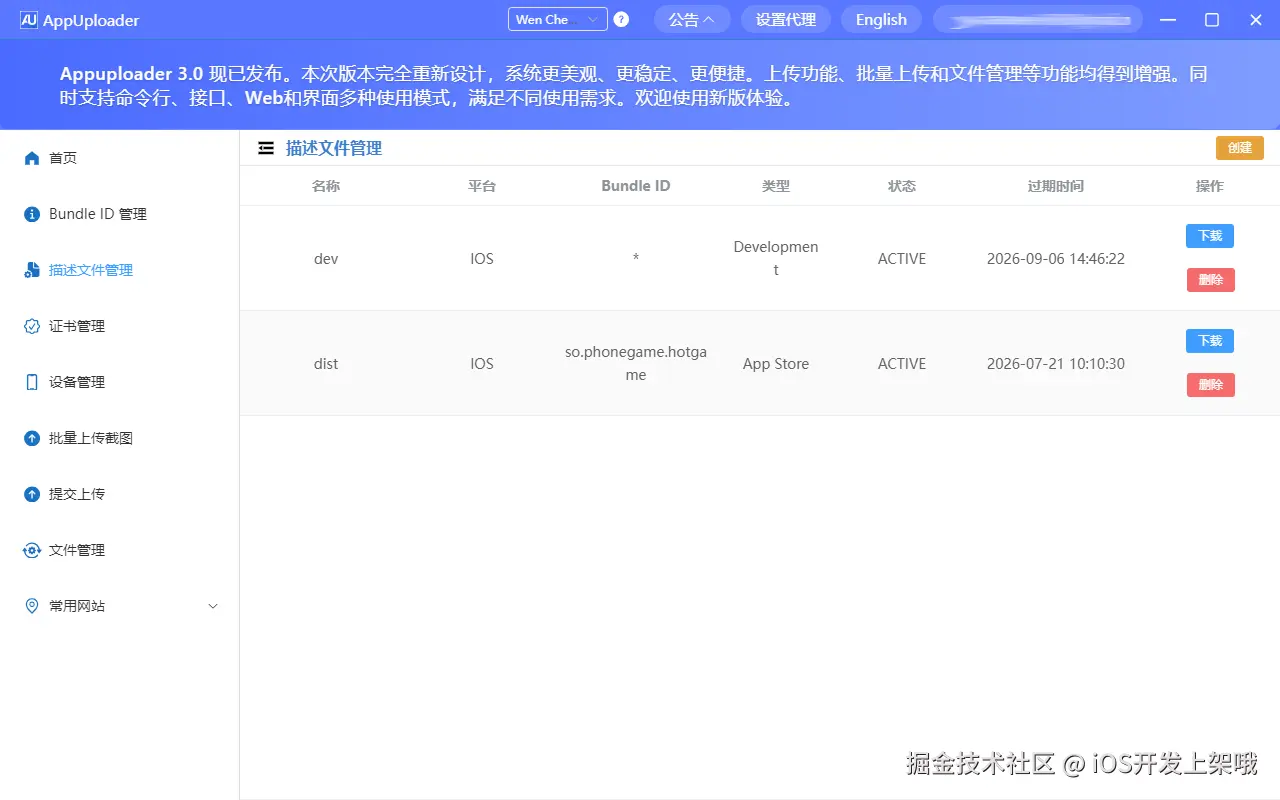1280x800 pixels.
Task: Click the Development type cell
Action: pos(776,258)
